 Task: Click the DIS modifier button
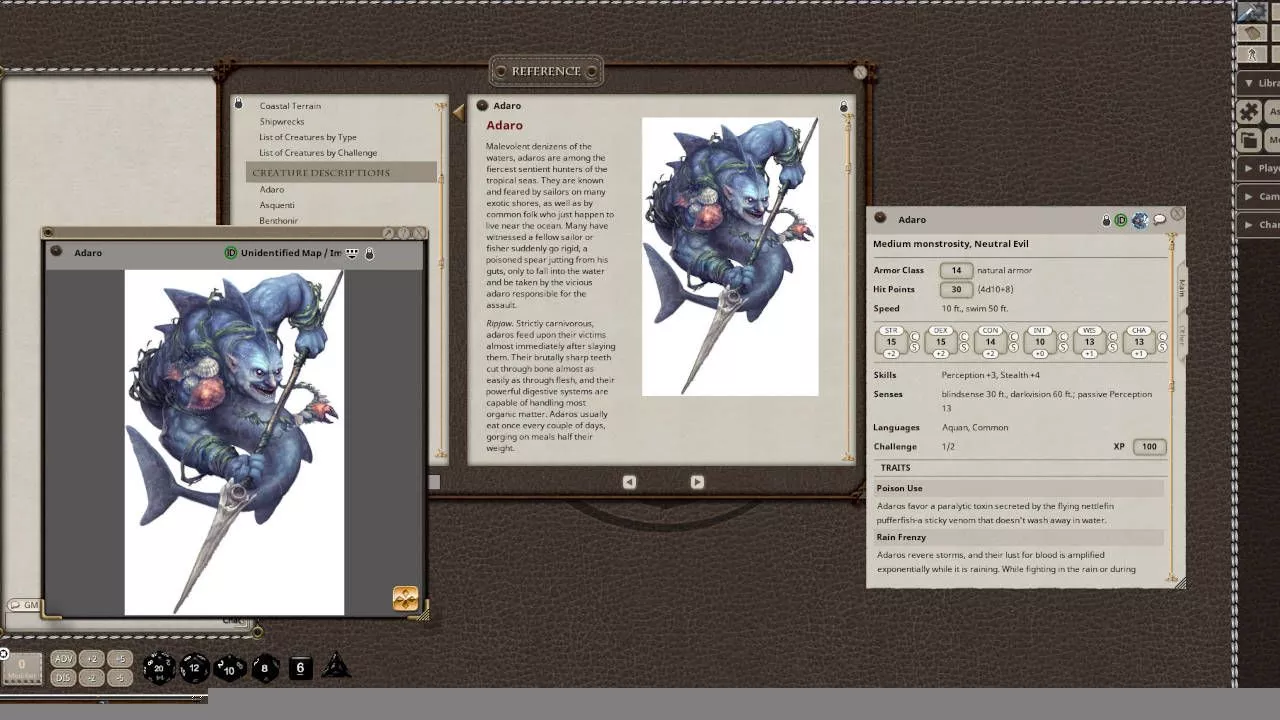[x=64, y=678]
